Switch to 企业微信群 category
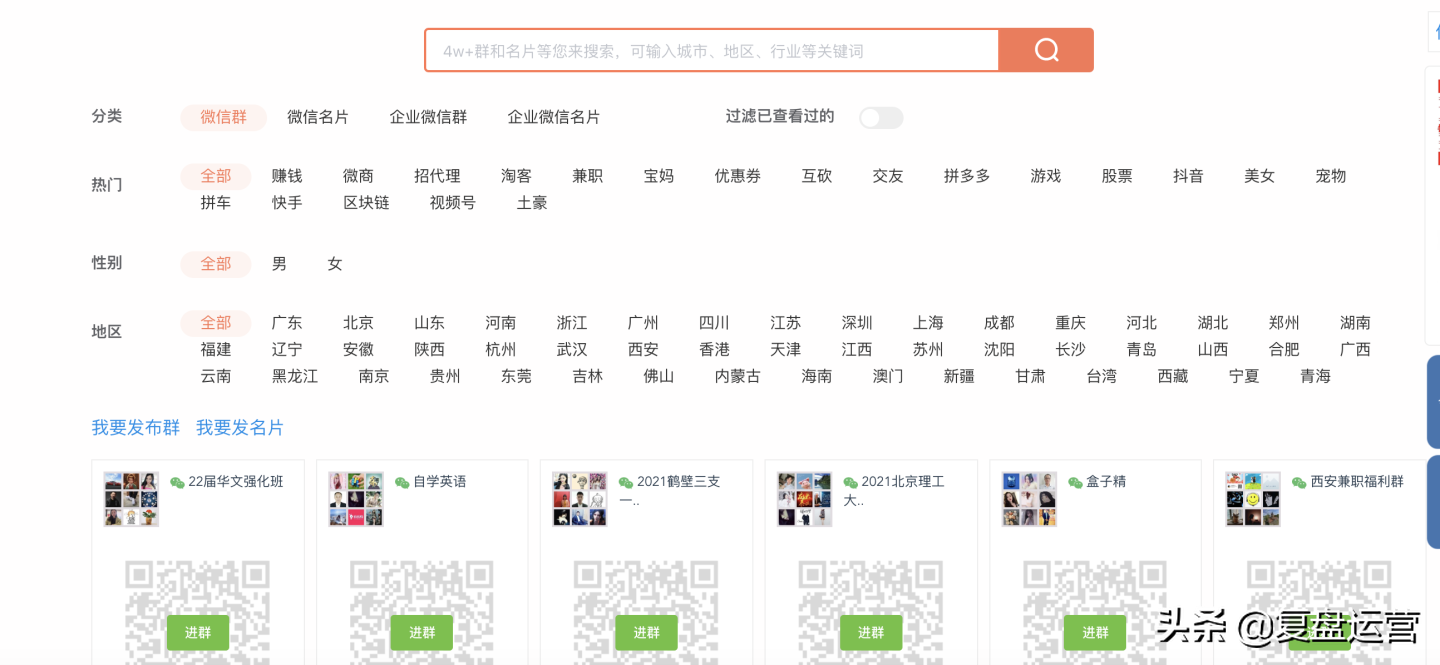 coord(428,117)
